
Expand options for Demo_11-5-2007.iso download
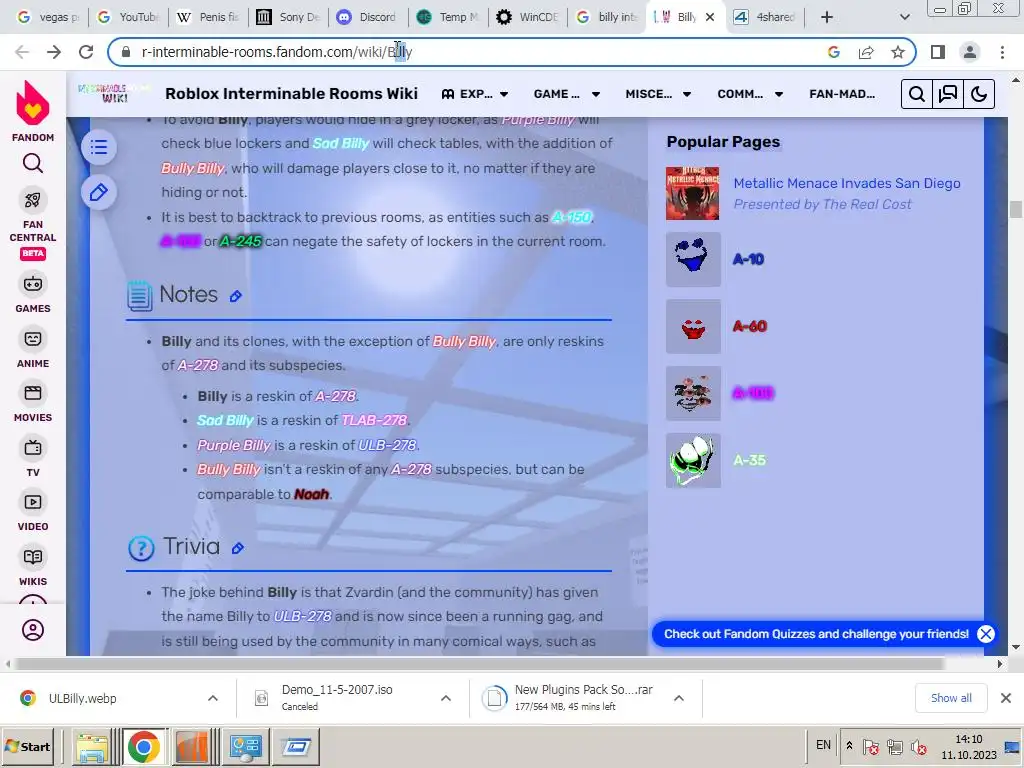click(x=446, y=698)
